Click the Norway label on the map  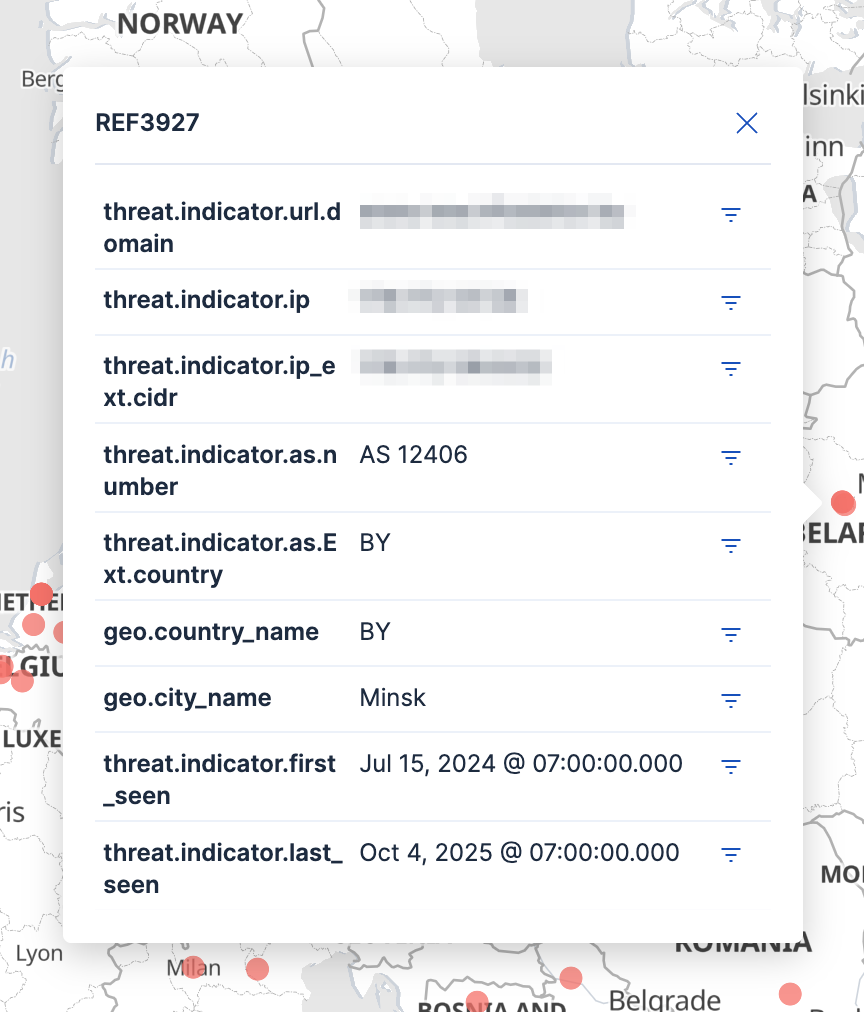click(180, 23)
